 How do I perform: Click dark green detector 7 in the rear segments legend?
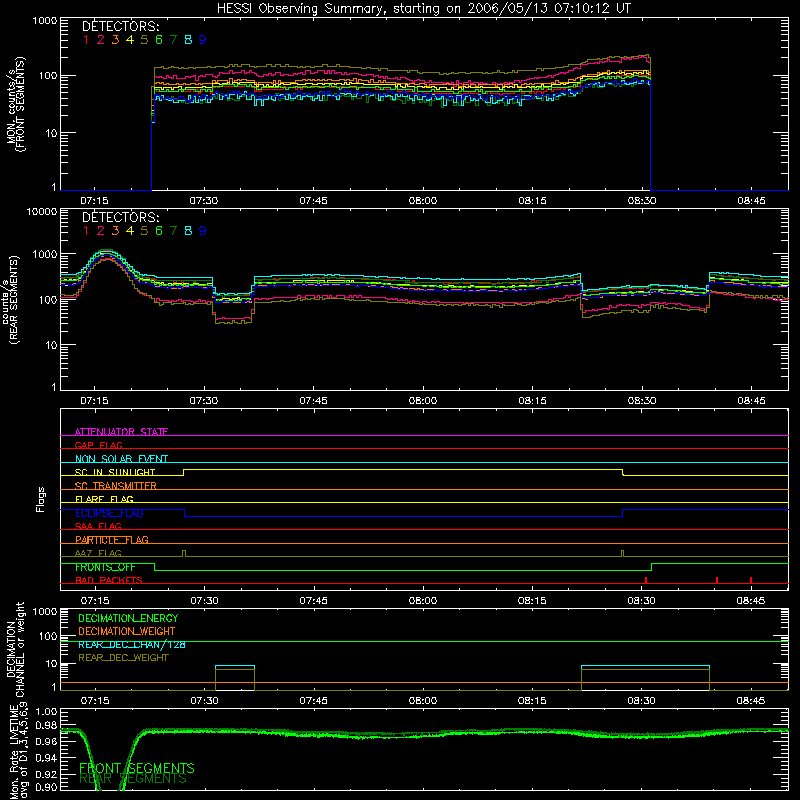pos(173,231)
